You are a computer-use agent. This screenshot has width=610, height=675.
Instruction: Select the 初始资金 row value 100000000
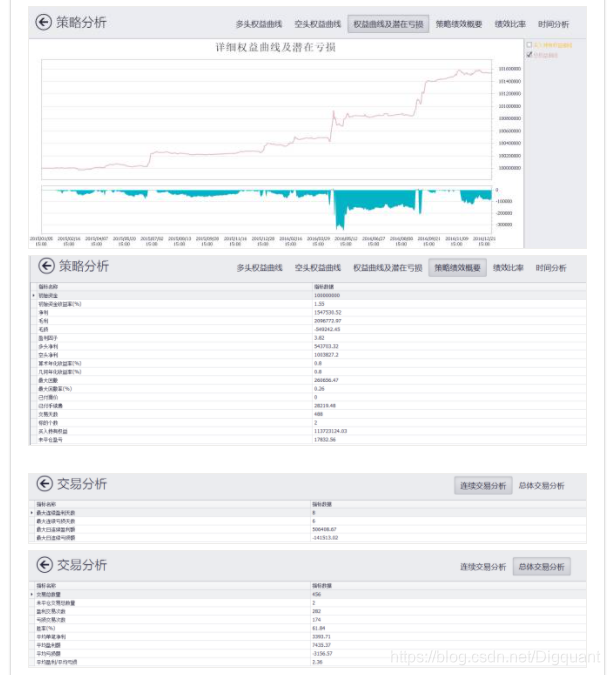tap(327, 295)
